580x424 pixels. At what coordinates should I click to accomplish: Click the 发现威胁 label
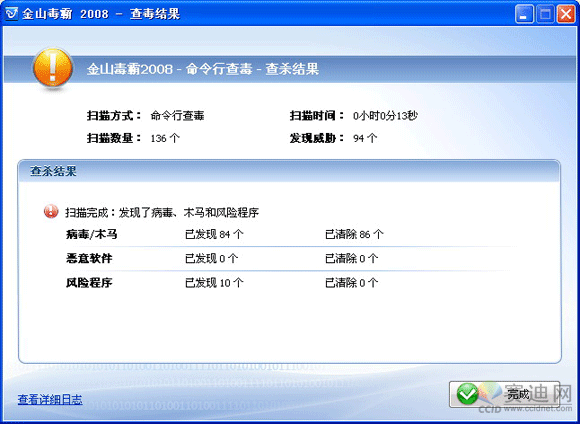317,138
